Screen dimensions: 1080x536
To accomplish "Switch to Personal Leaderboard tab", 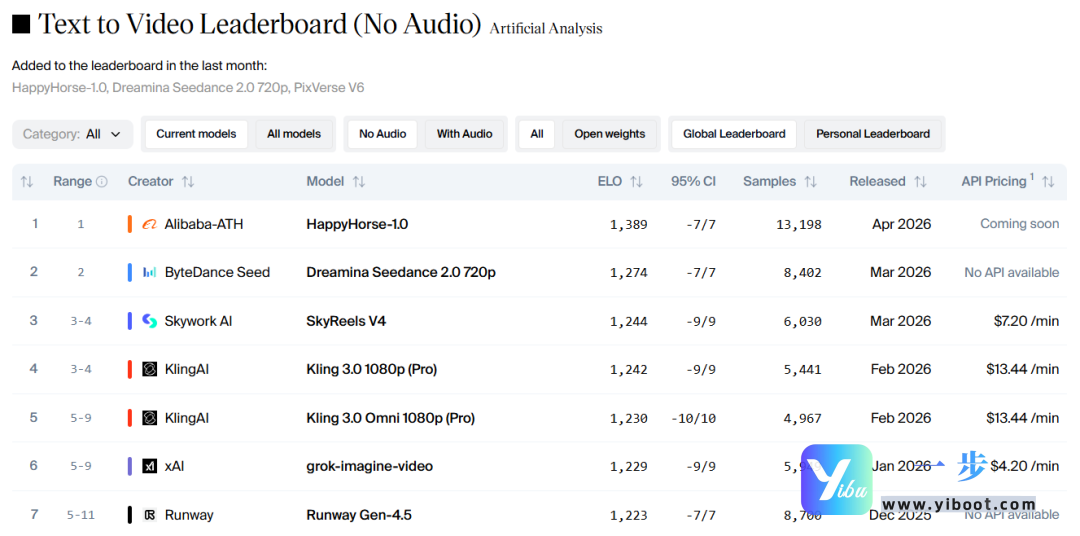I will pyautogui.click(x=872, y=134).
